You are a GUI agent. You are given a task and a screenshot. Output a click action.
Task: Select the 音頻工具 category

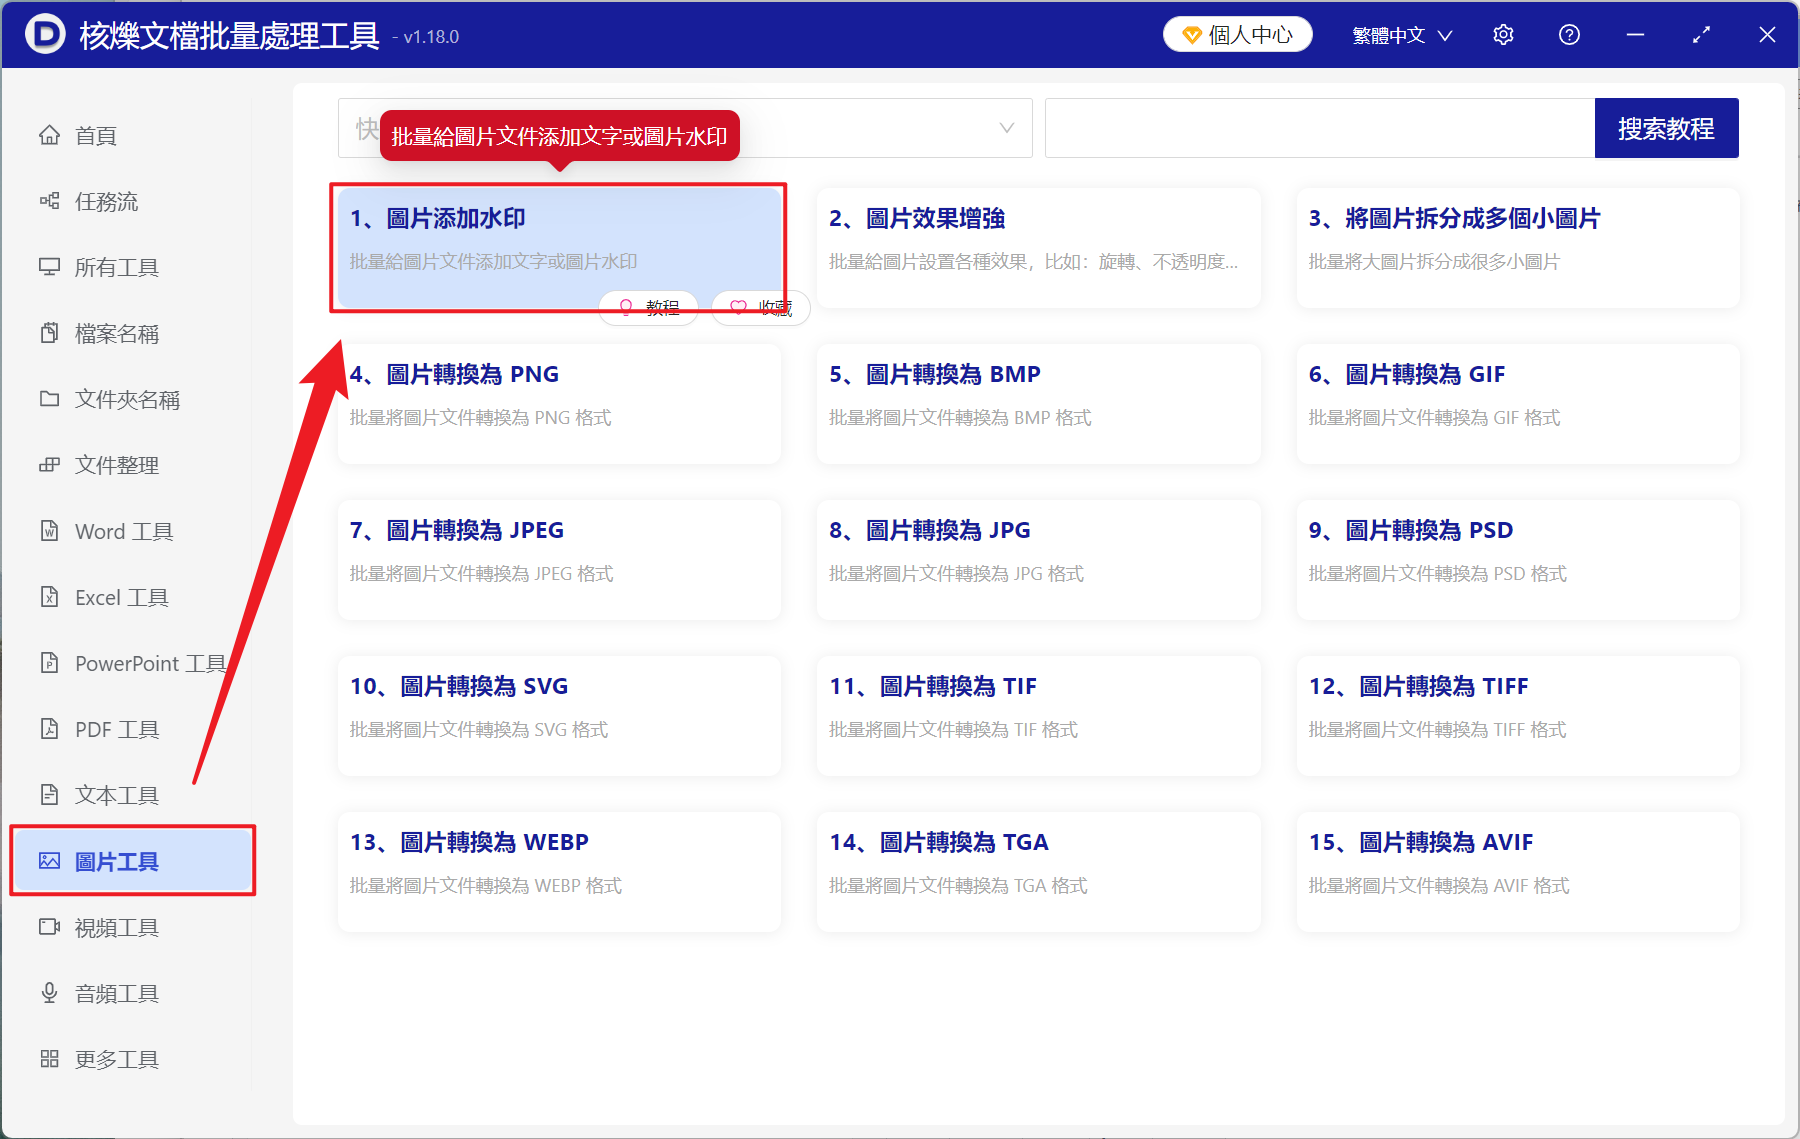[x=116, y=993]
